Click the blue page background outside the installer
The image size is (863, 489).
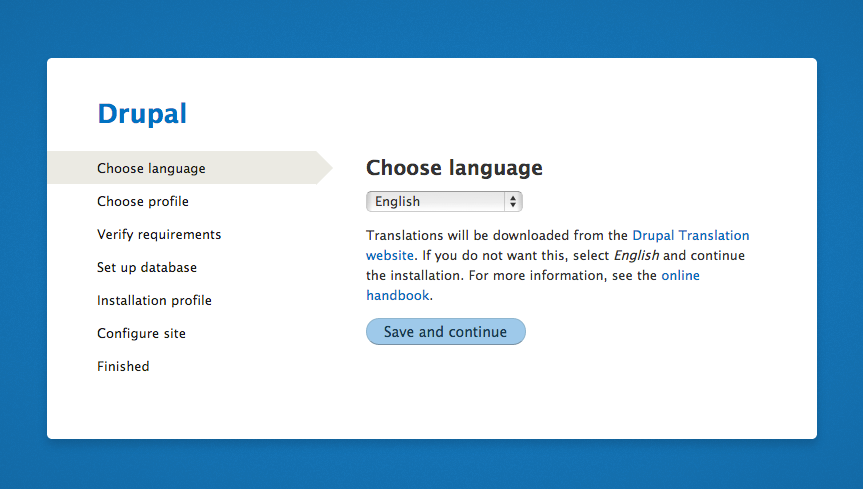click(x=430, y=25)
